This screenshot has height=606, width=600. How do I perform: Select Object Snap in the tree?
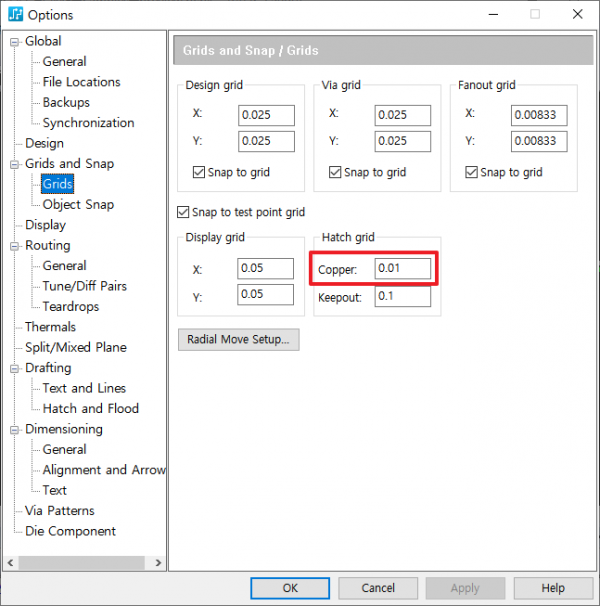coord(78,205)
